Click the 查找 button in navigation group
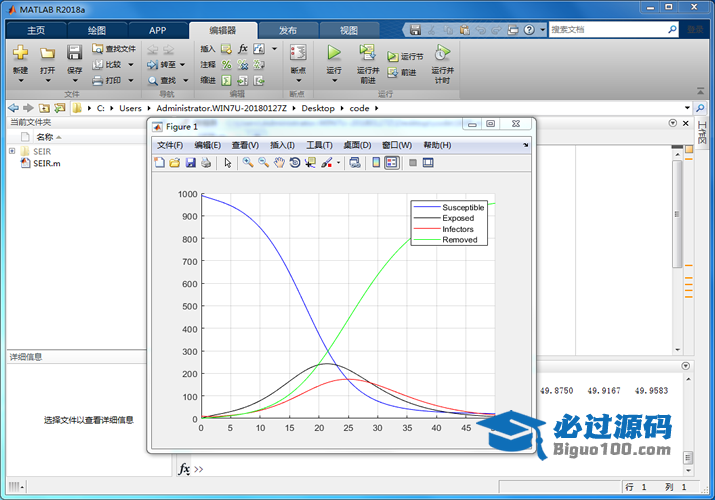This screenshot has width=715, height=500. point(162,81)
